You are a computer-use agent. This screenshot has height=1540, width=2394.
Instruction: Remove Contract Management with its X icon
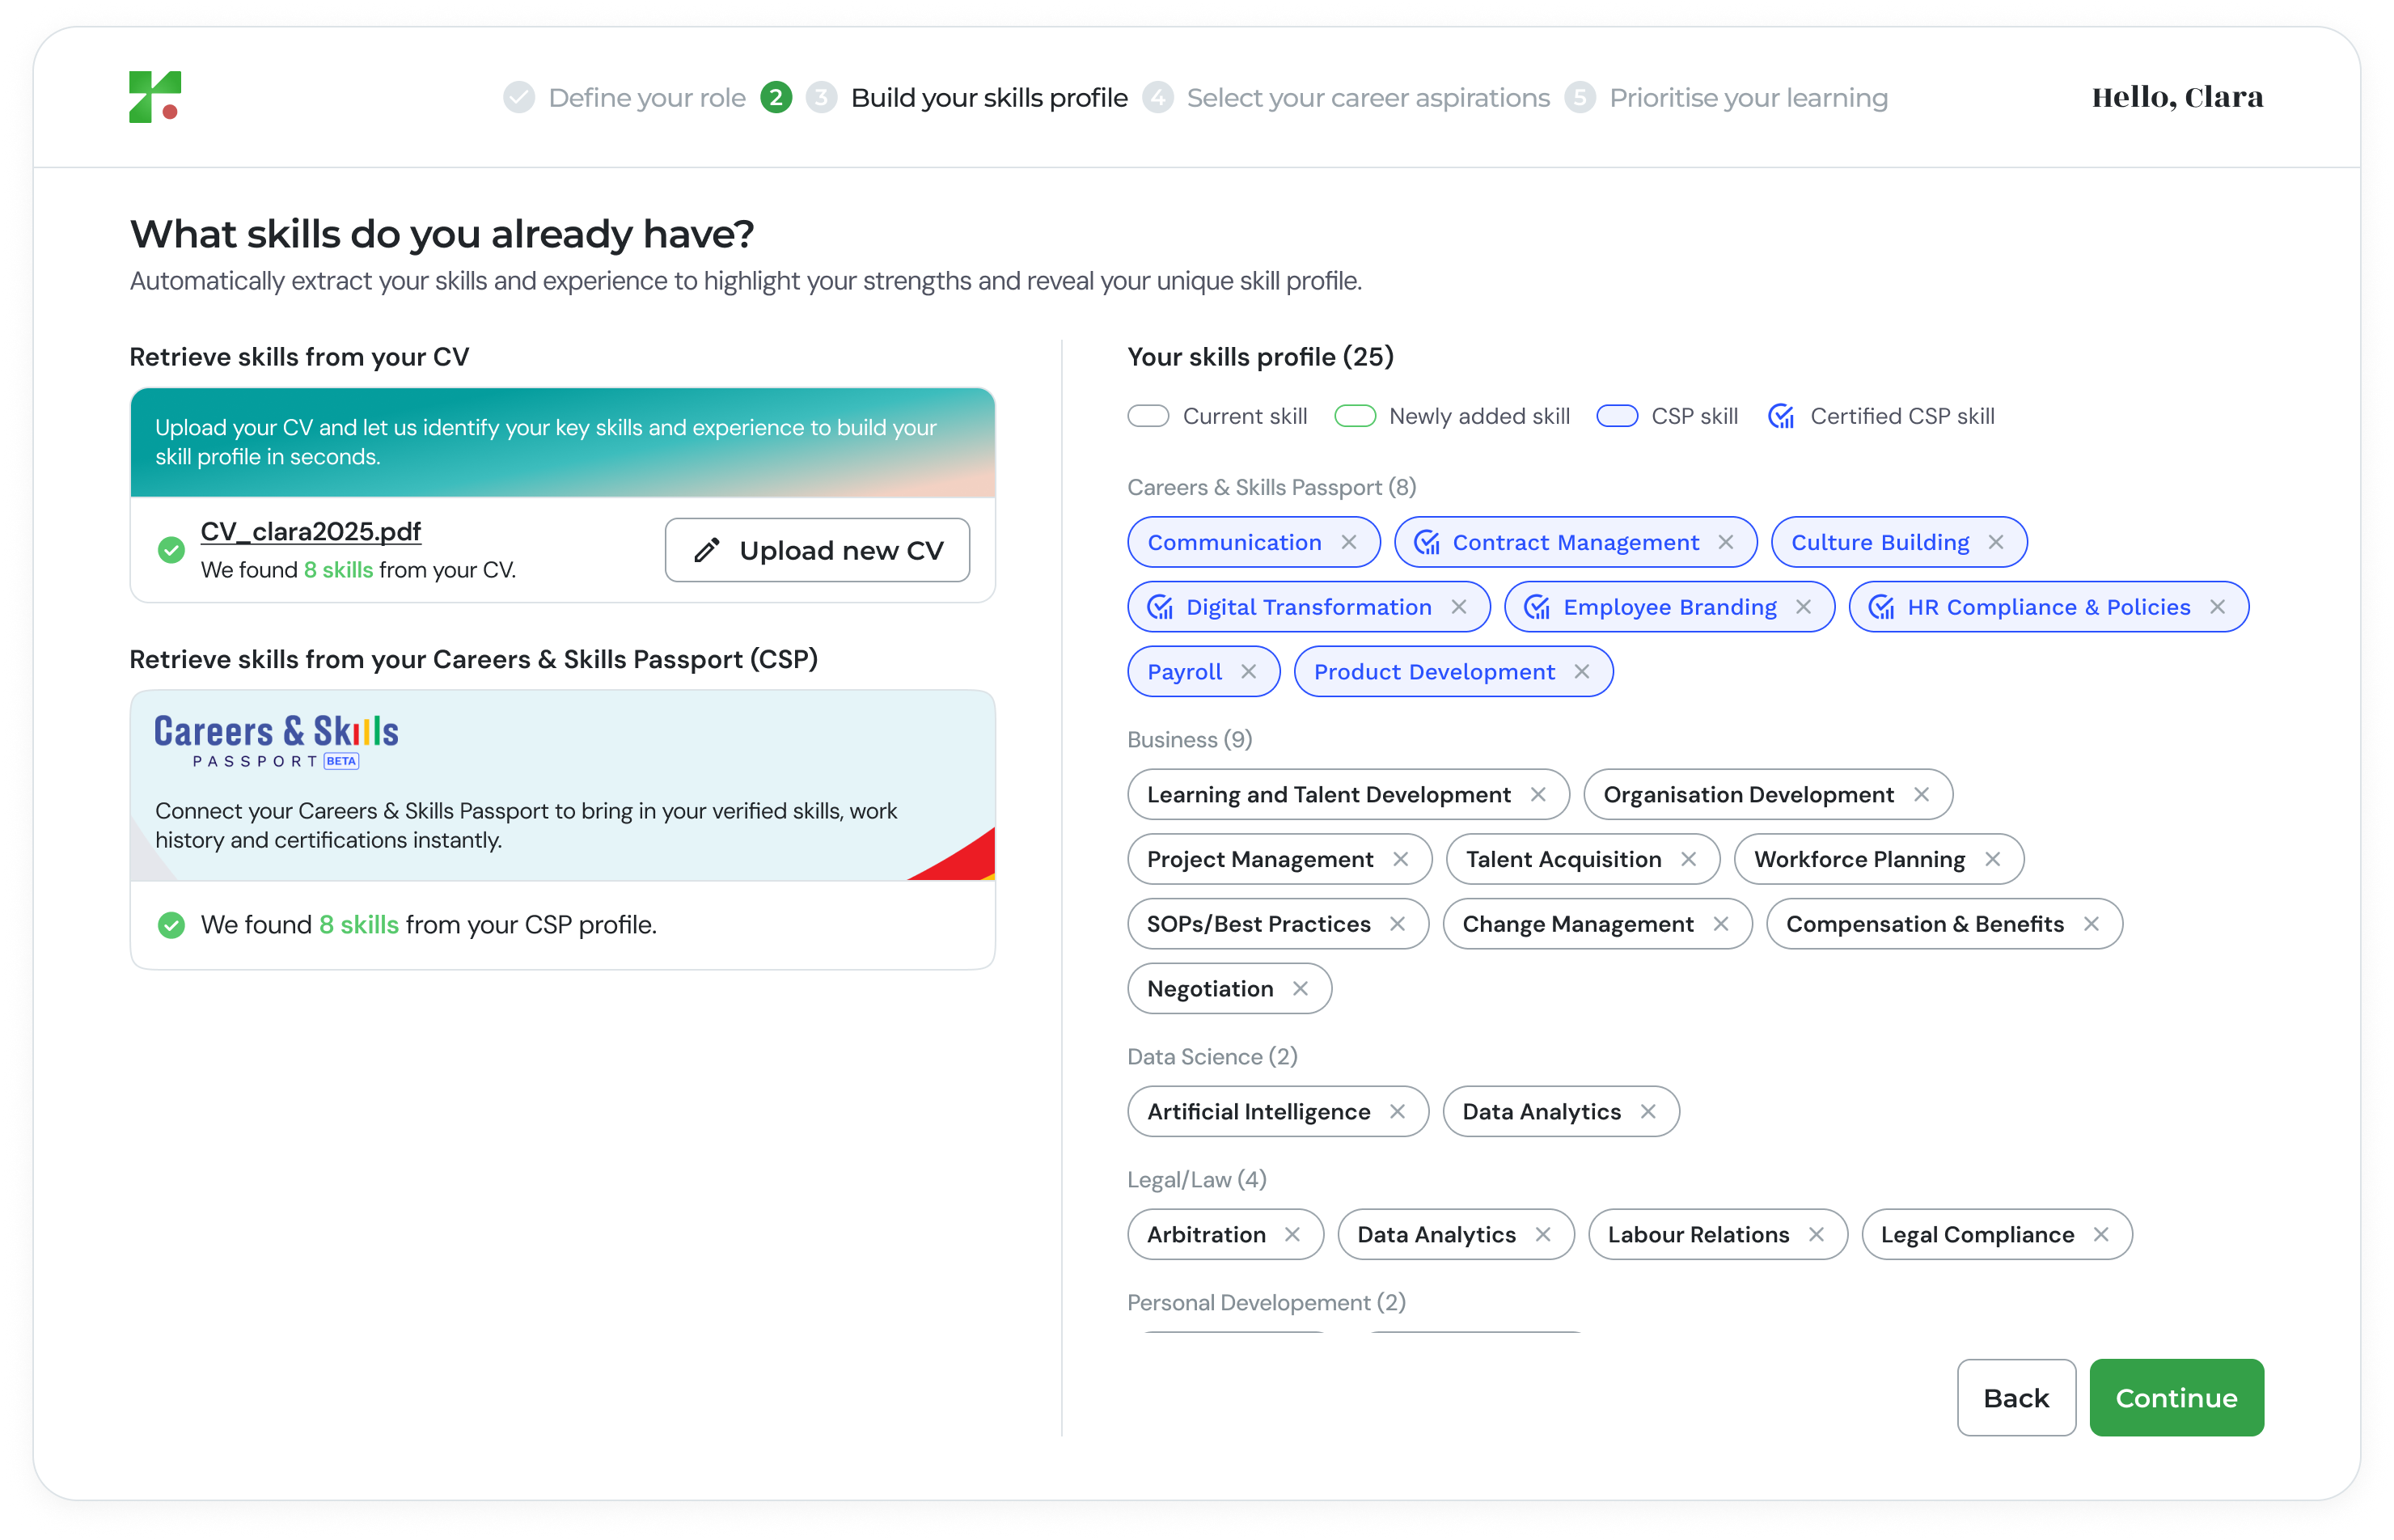[1726, 542]
